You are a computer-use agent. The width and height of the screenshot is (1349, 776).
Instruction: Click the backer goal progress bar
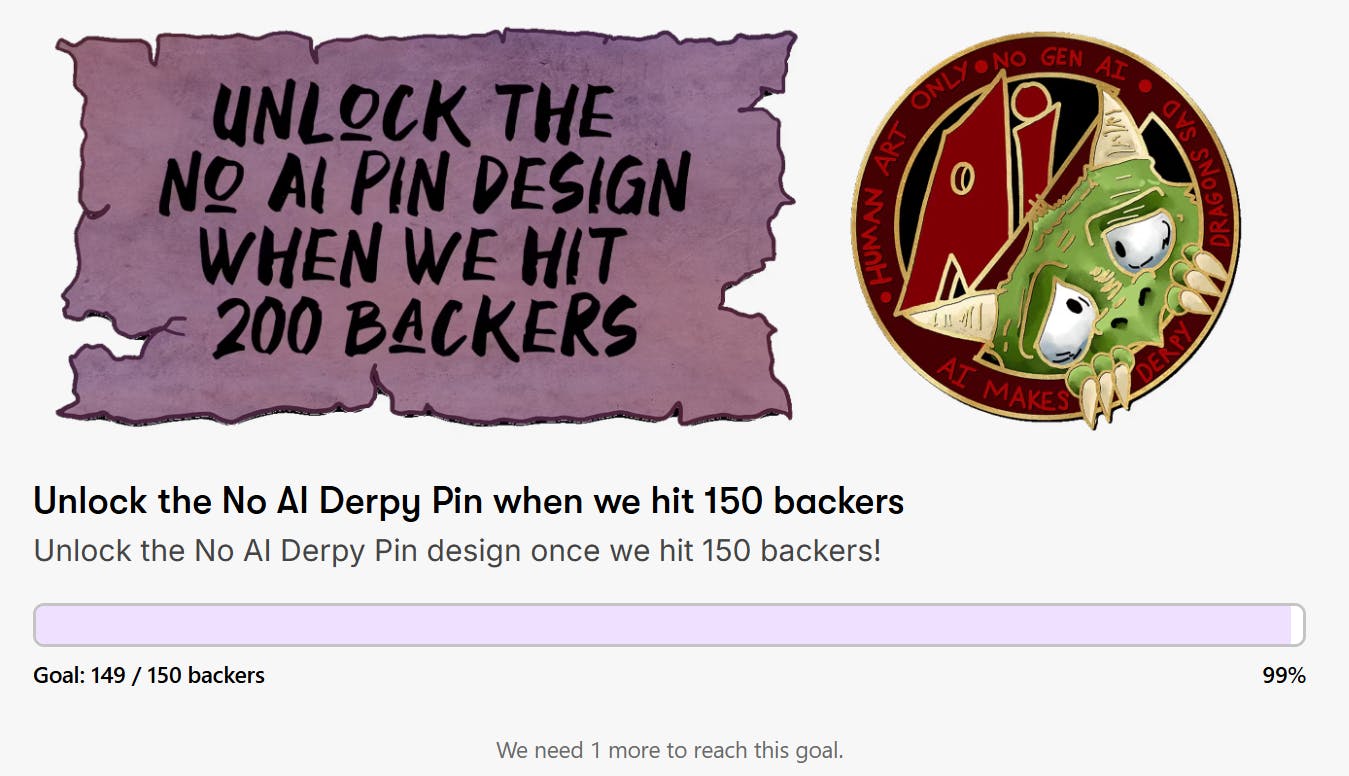[669, 625]
